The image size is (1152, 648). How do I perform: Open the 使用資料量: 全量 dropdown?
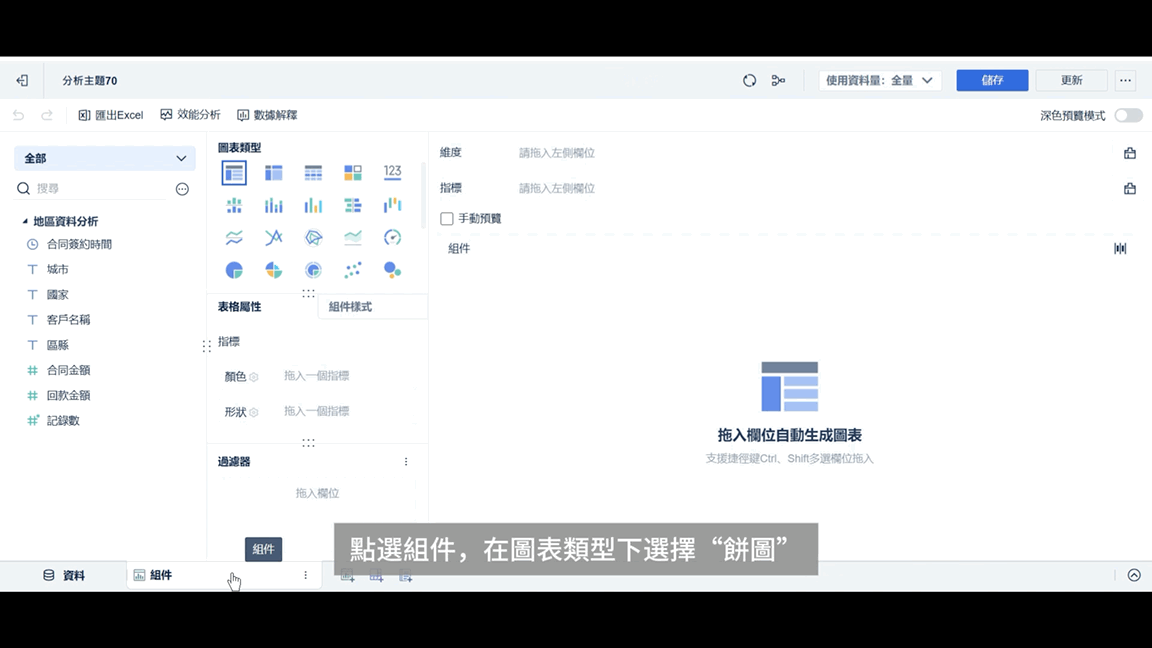click(x=880, y=81)
